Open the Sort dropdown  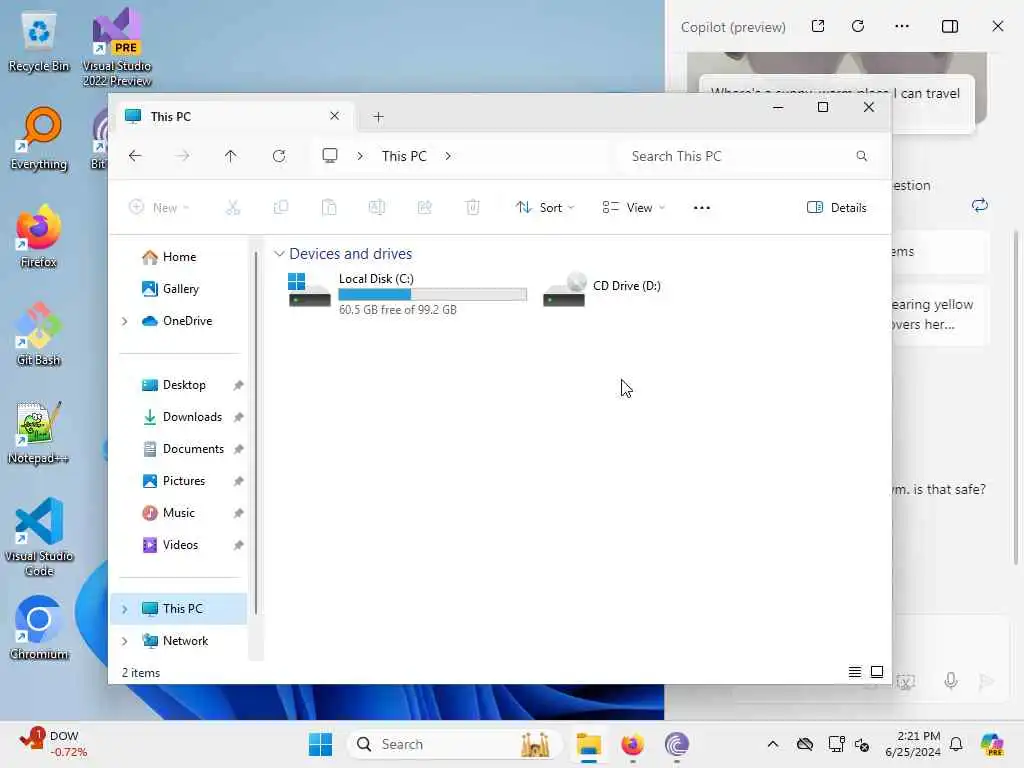coord(545,208)
